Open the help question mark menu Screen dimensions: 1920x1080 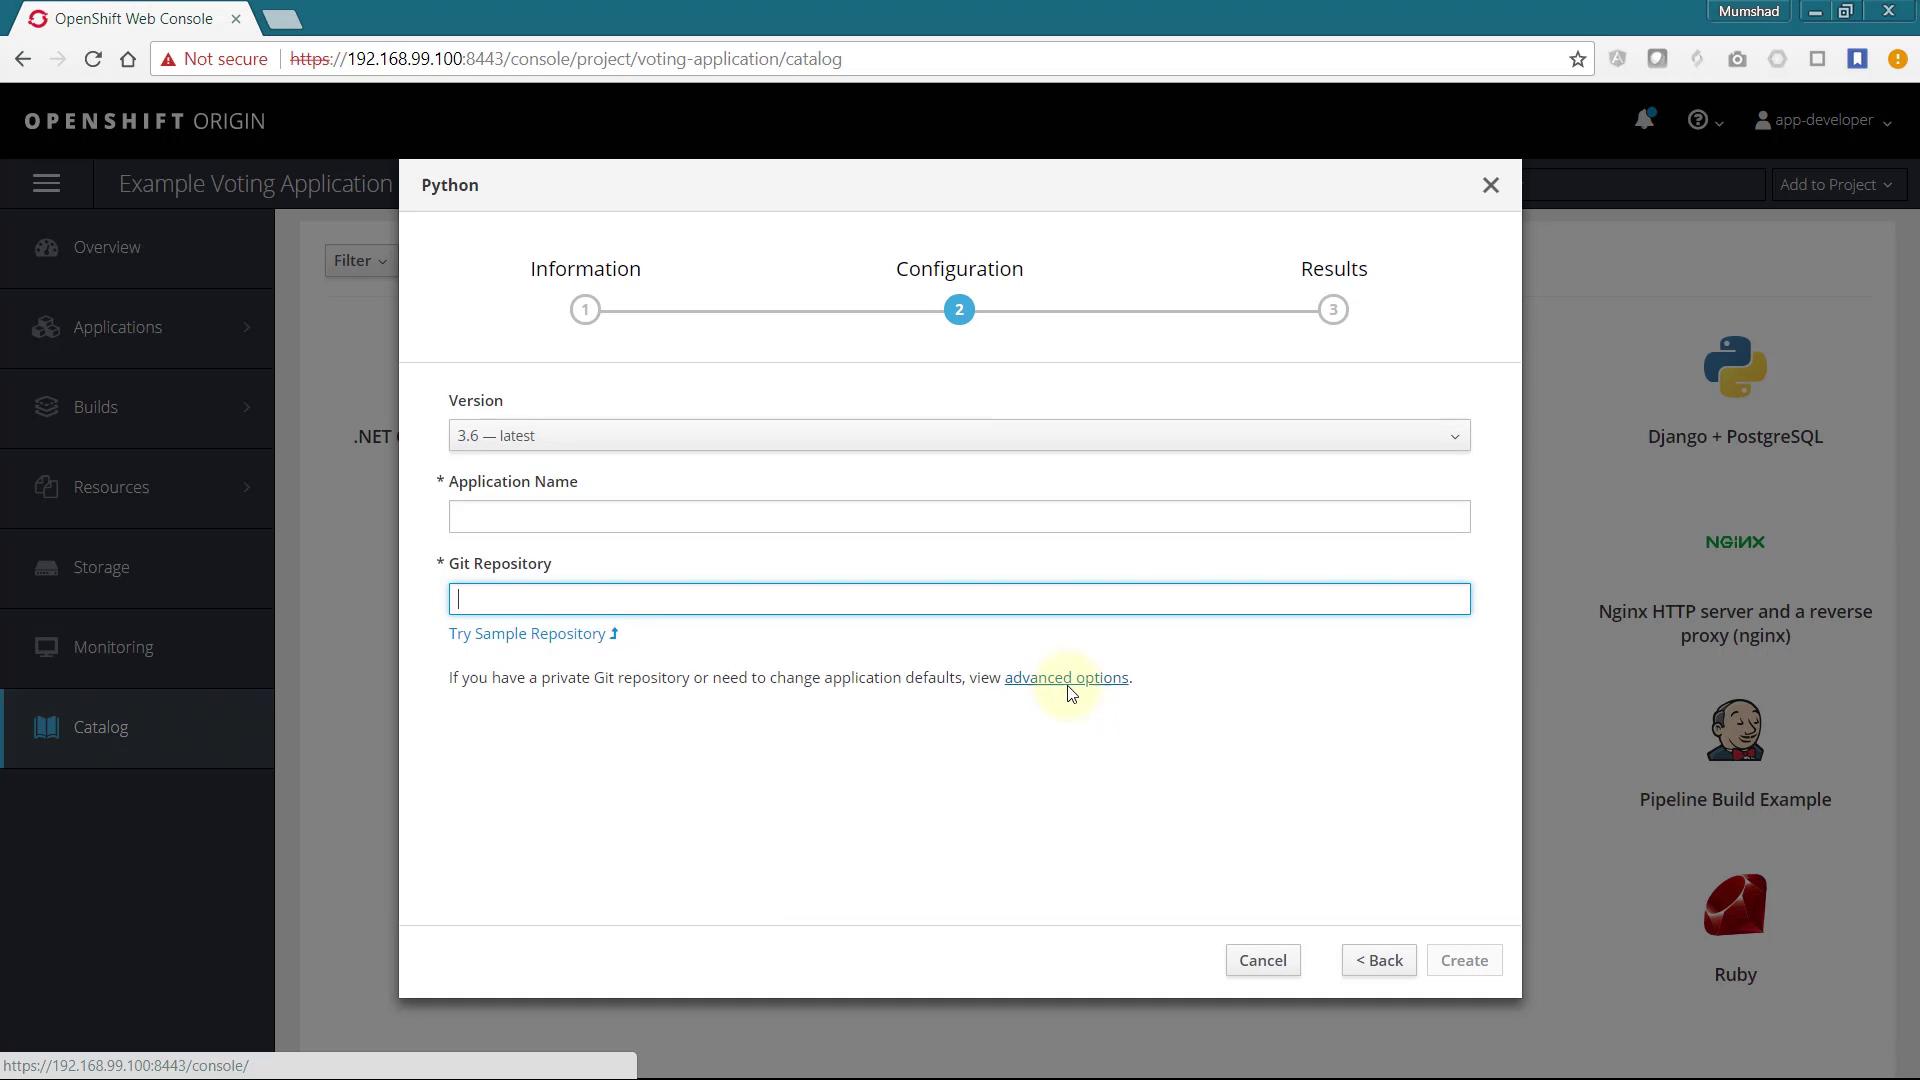coord(1704,120)
